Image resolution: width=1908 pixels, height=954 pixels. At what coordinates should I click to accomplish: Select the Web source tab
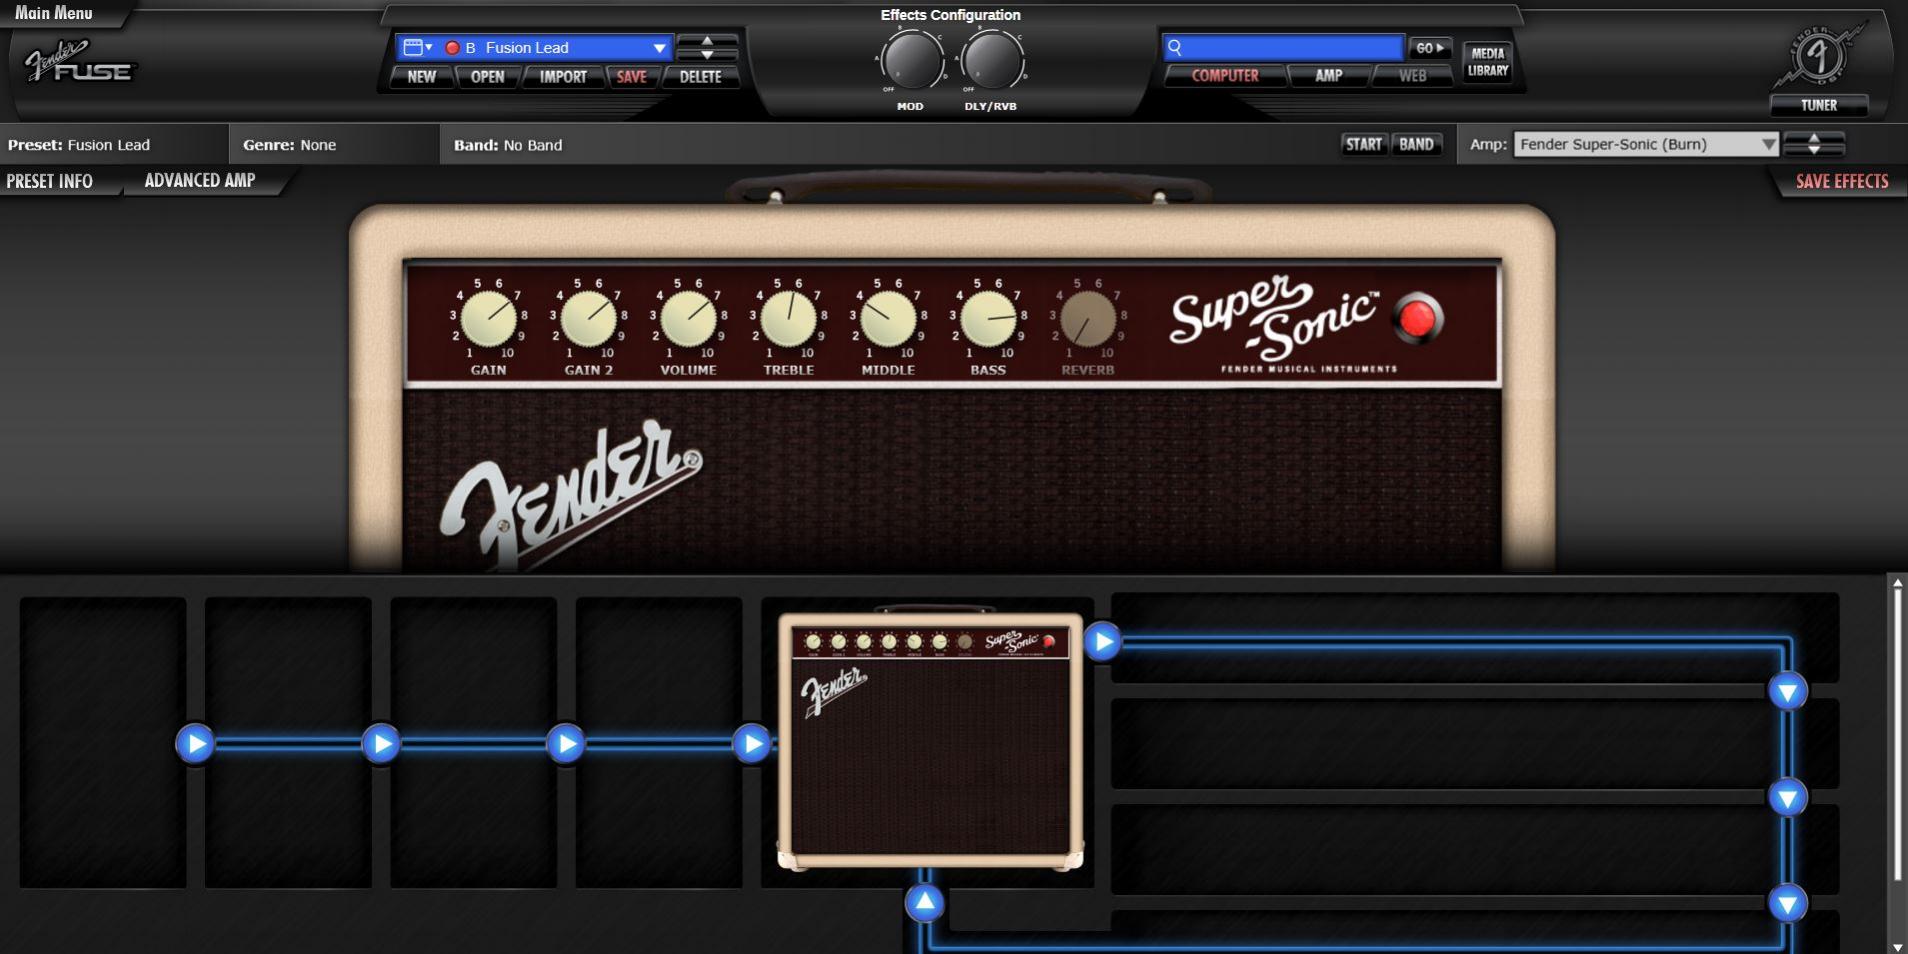[x=1412, y=75]
